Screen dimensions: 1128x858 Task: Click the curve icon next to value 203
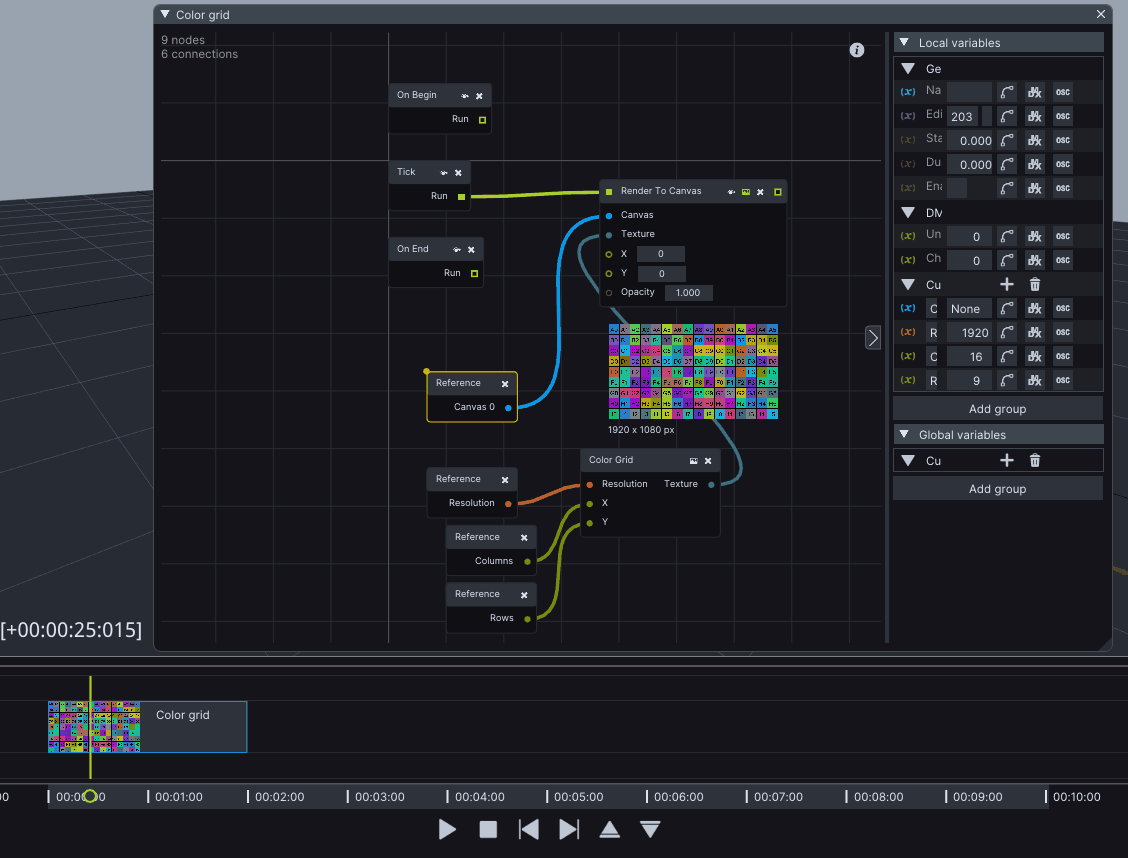pyautogui.click(x=1007, y=116)
